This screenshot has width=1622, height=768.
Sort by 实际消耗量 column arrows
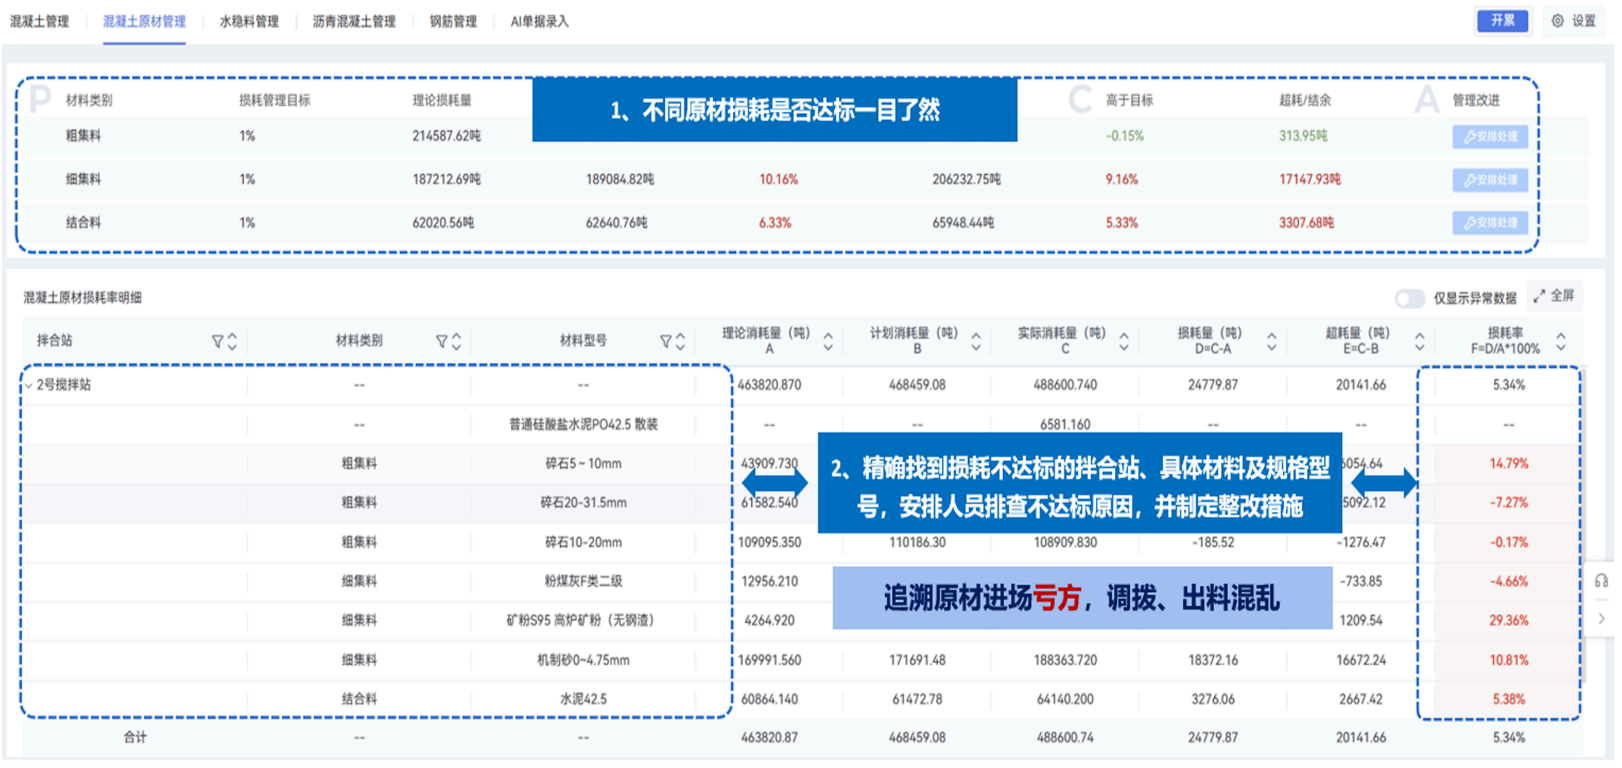[1124, 342]
